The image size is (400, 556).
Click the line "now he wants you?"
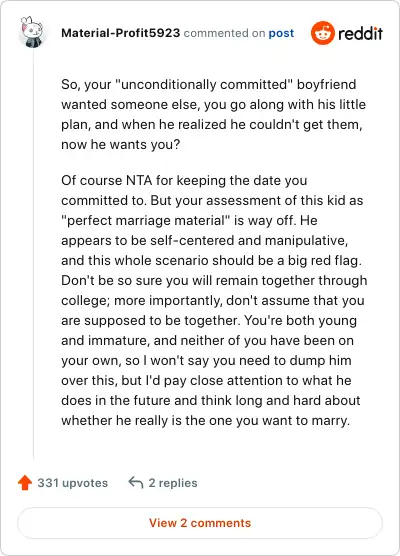(121, 145)
